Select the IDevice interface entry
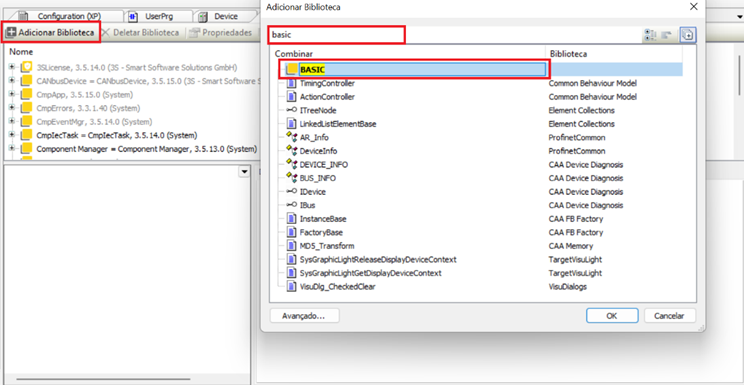Viewport: 744px width, 385px height. [313, 192]
